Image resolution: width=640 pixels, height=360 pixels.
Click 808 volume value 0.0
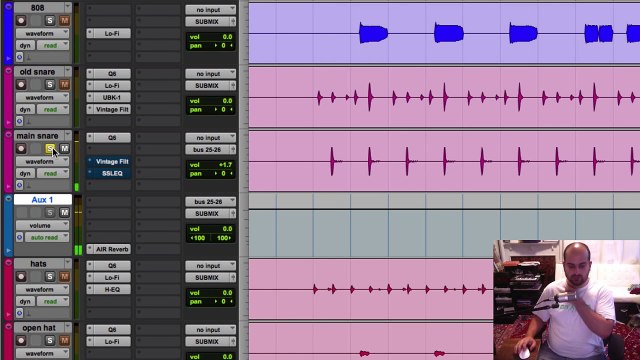click(x=227, y=37)
